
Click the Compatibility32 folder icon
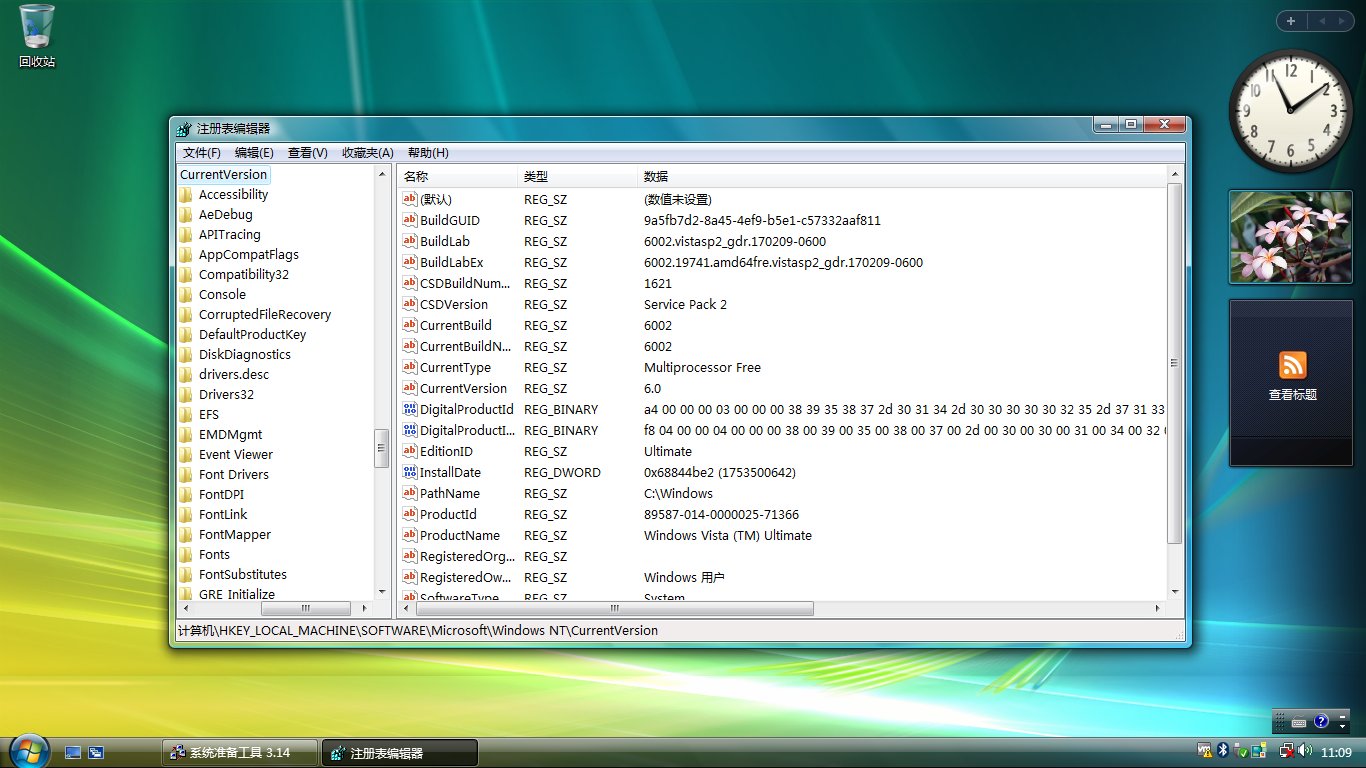[186, 275]
